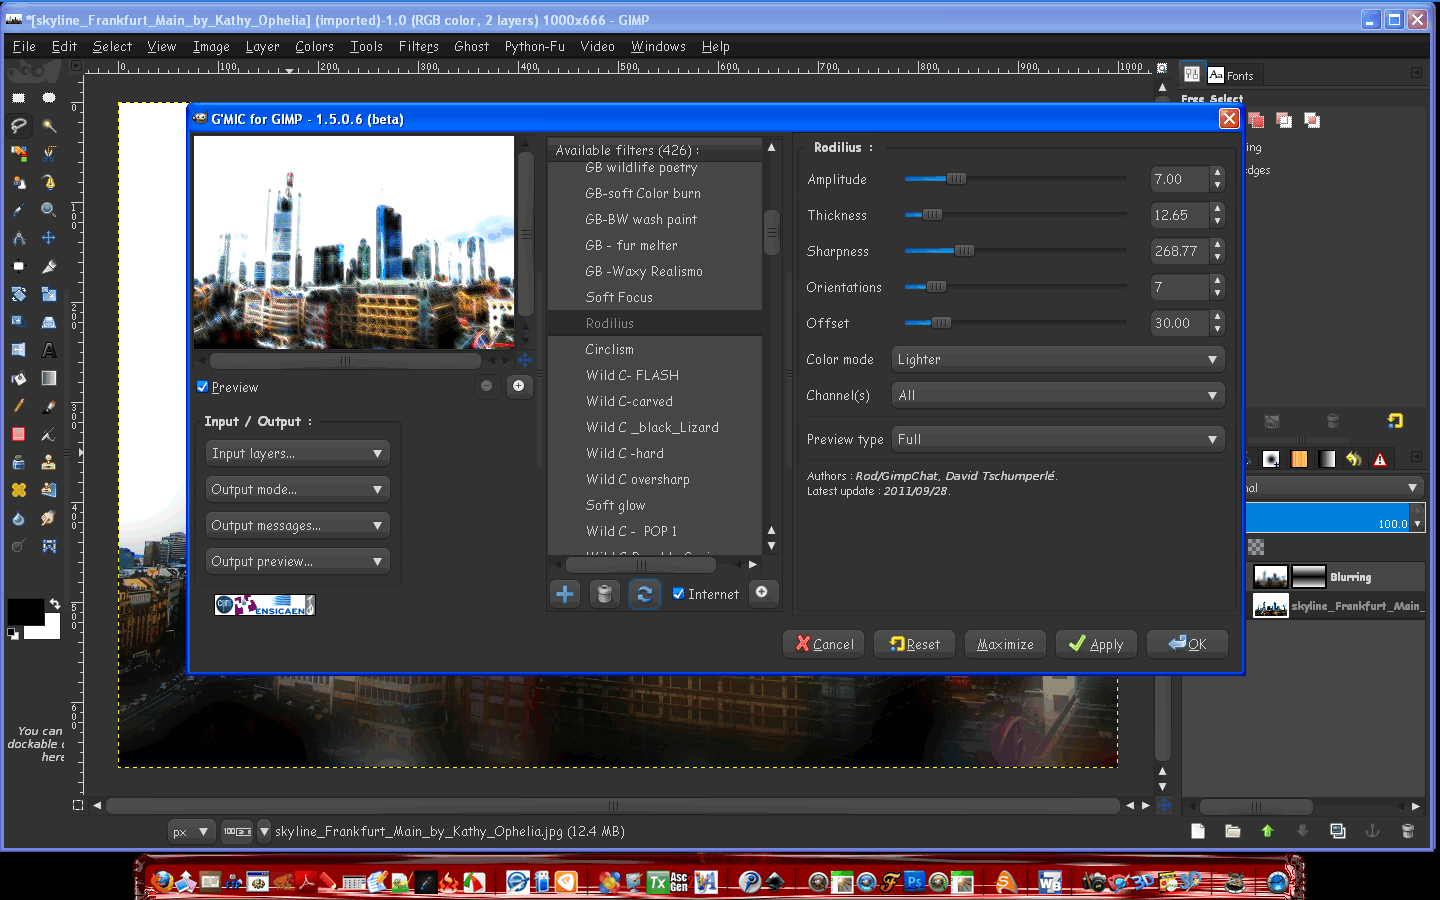Select the Bucket Fill tool
The width and height of the screenshot is (1440, 900).
[18, 378]
